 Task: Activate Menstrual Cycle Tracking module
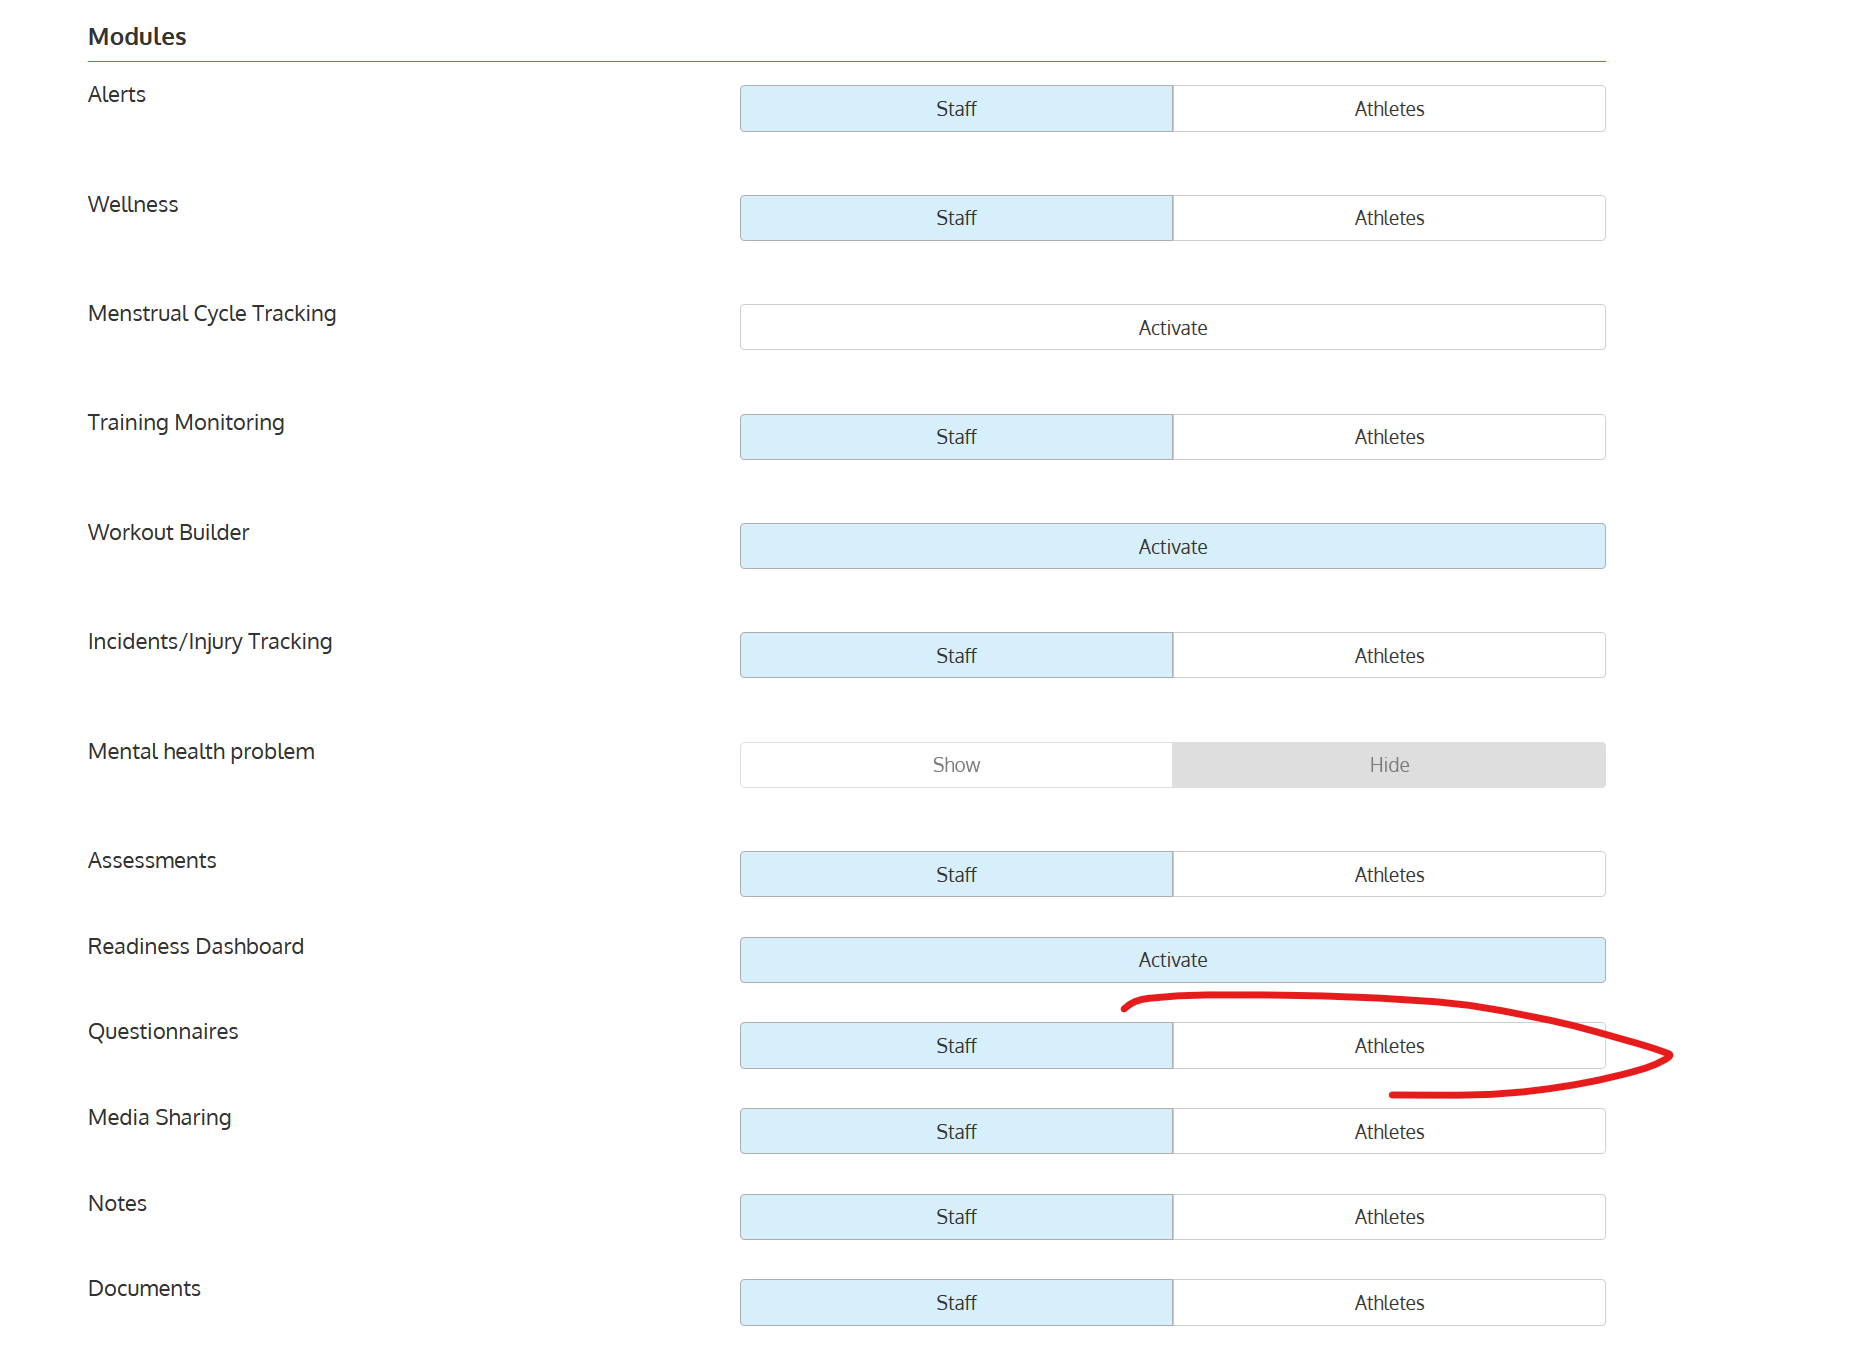click(x=1173, y=328)
